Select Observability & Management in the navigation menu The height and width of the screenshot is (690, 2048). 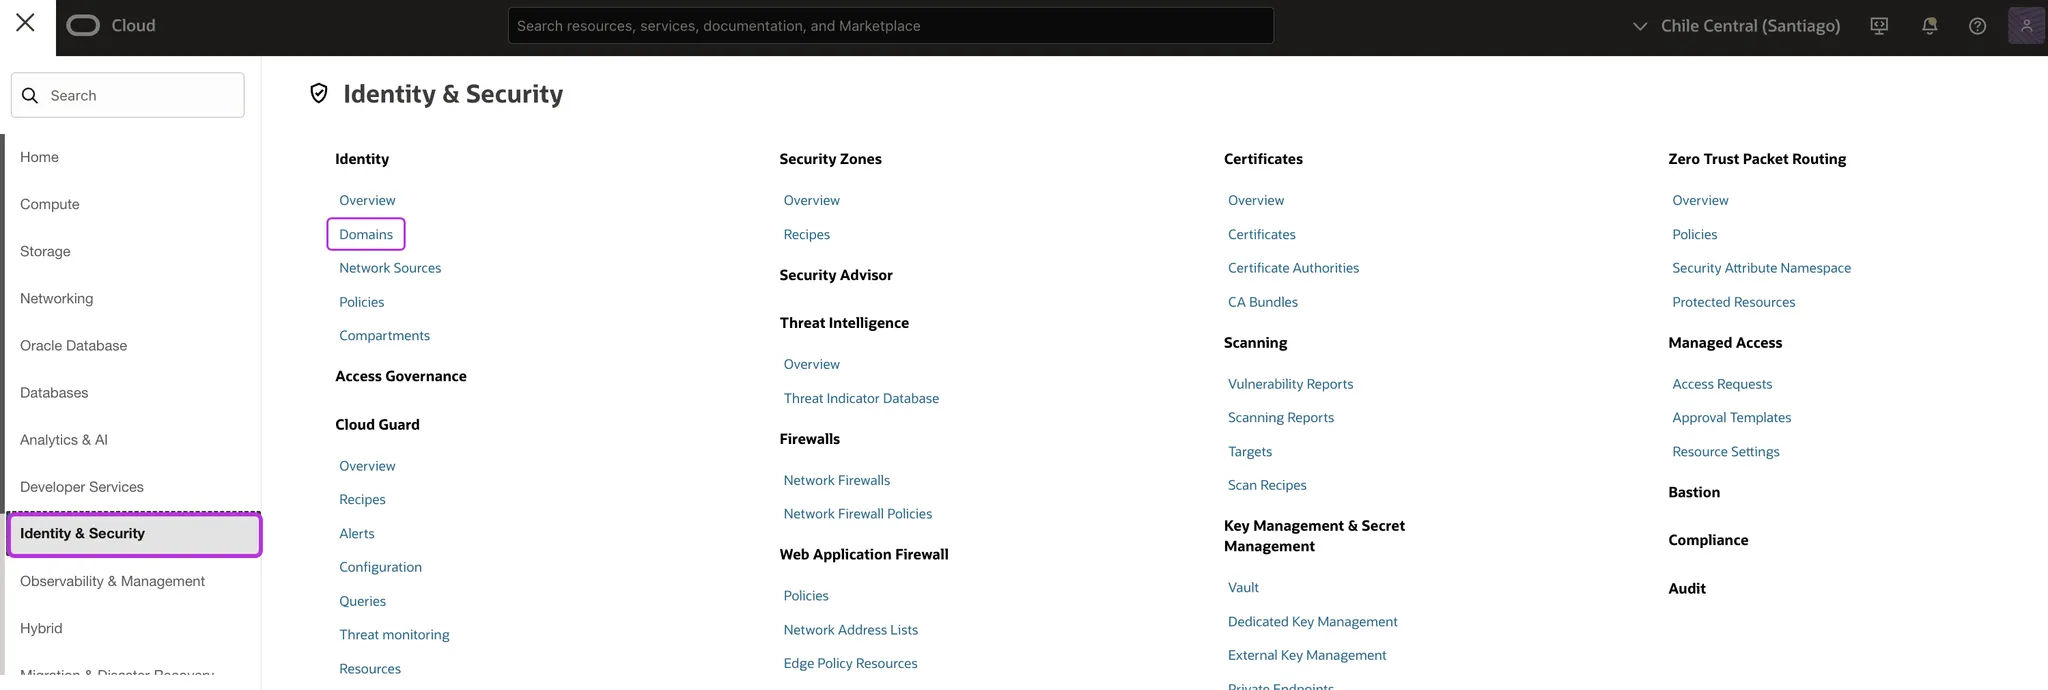coord(112,581)
